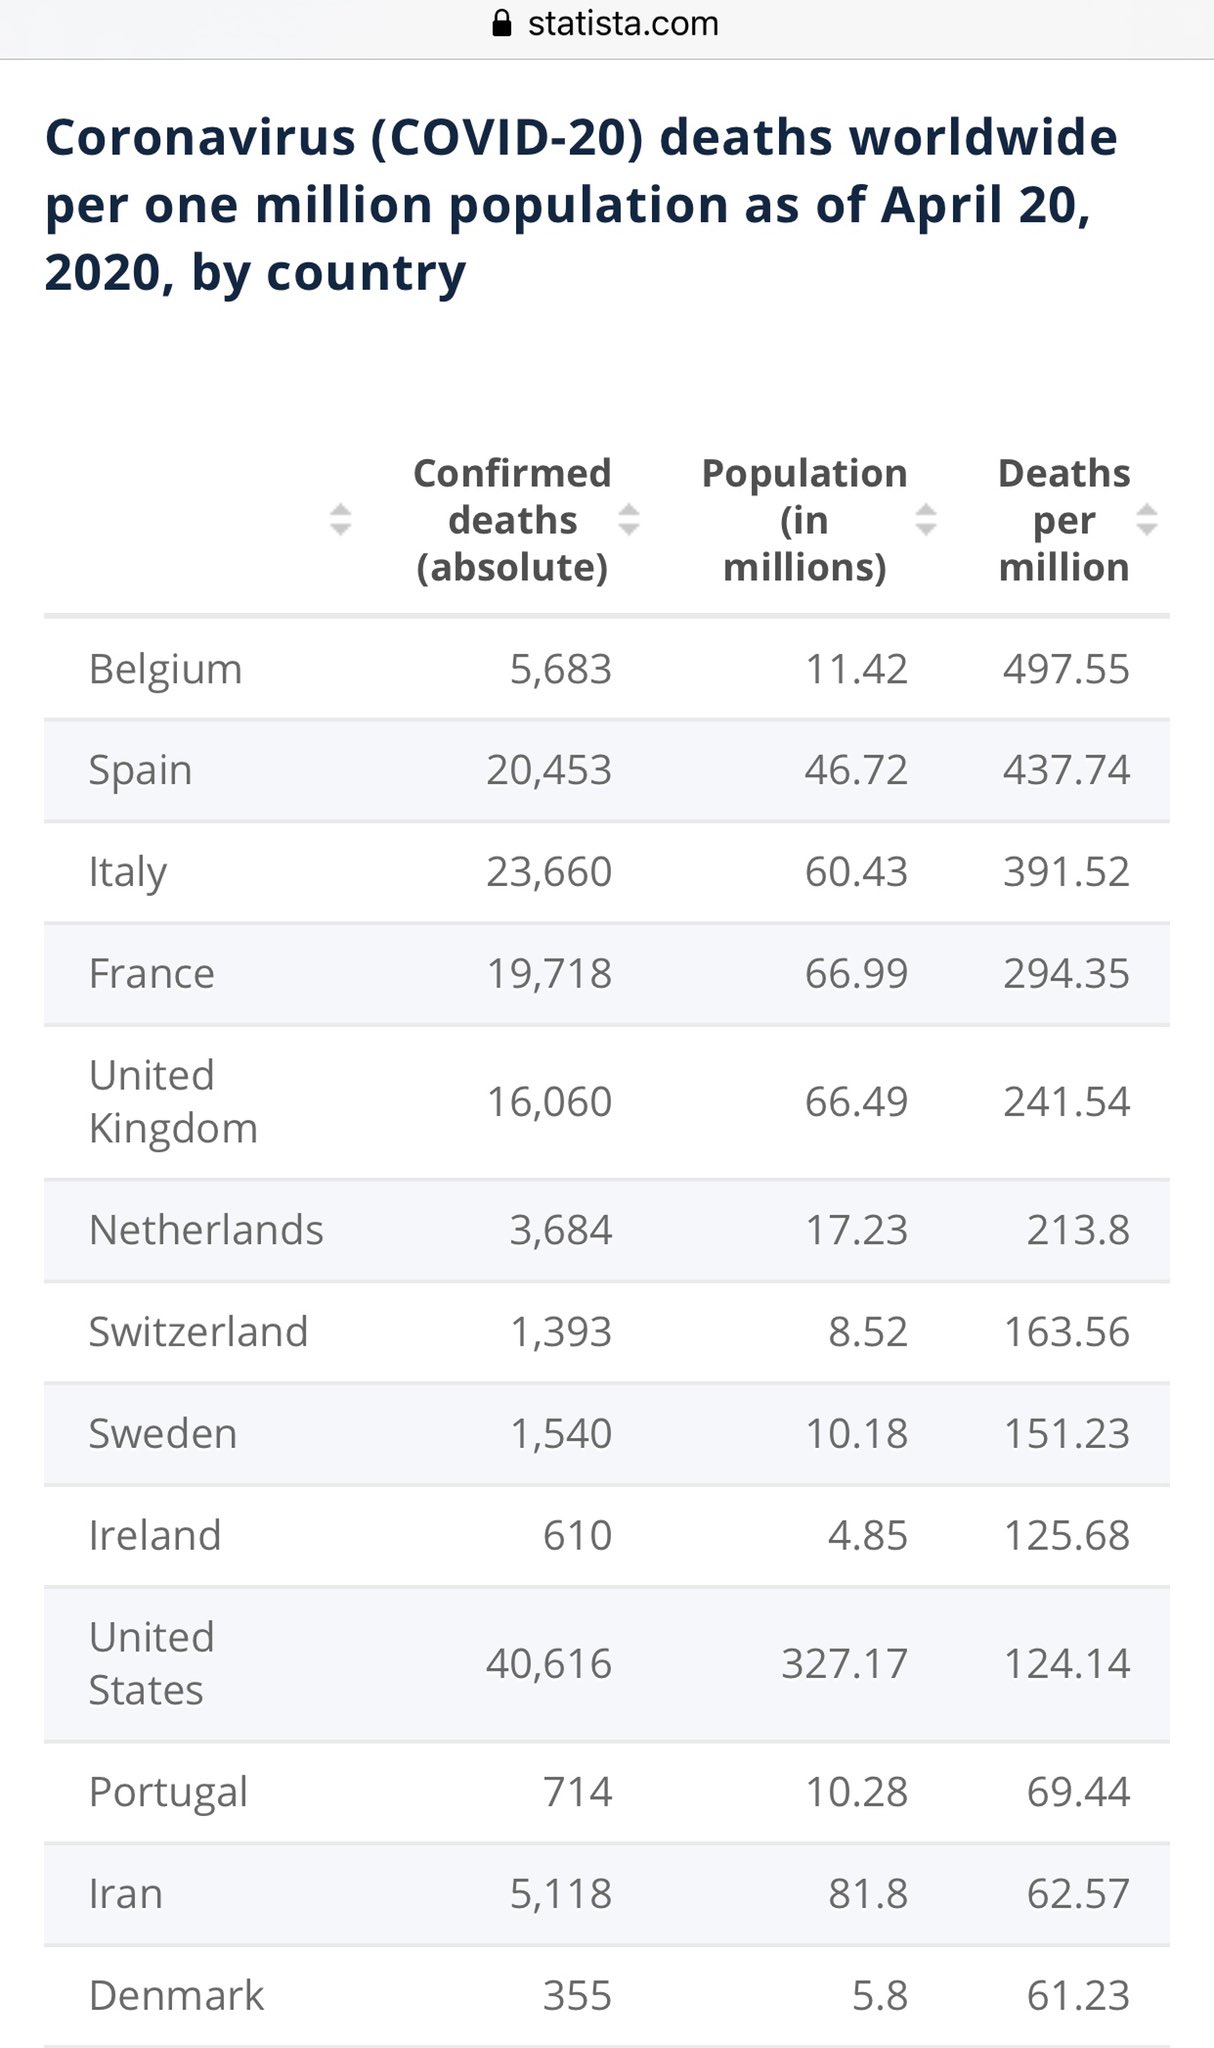Select the Iran row
Screen dimensions: 1214x2048
click(607, 1894)
